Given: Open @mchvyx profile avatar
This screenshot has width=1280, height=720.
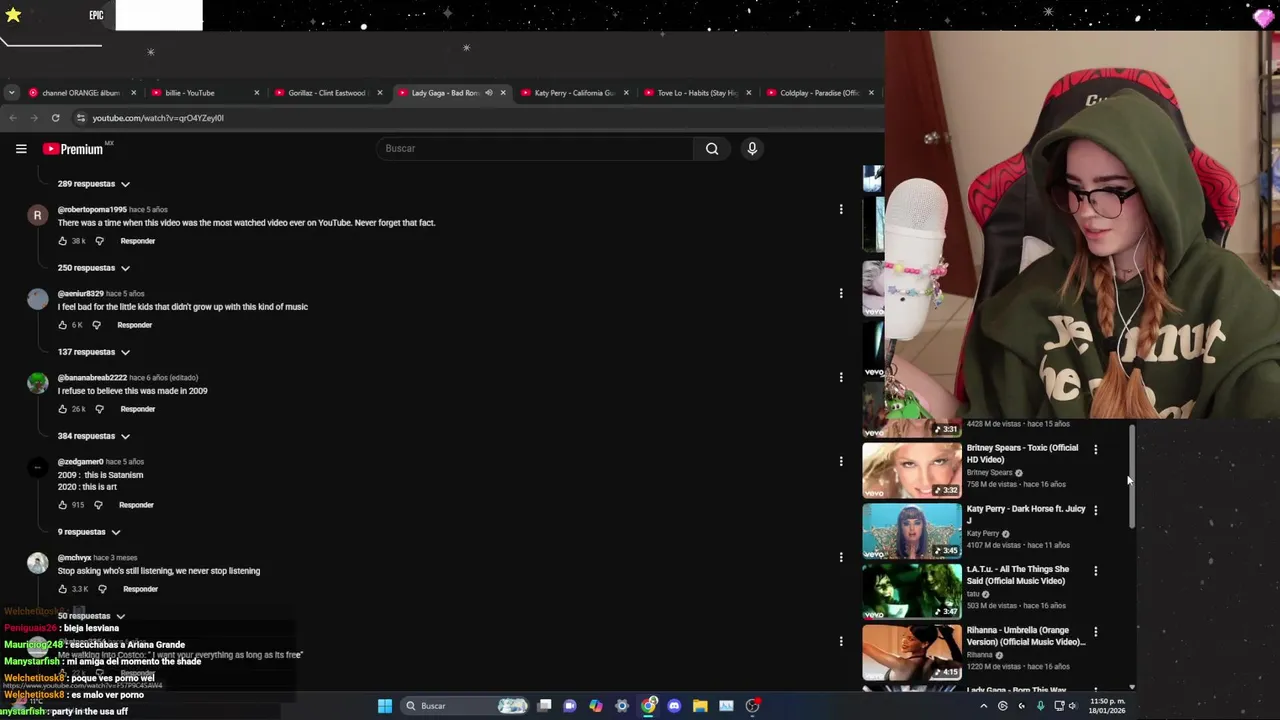Looking at the screenshot, I should 37,563.
